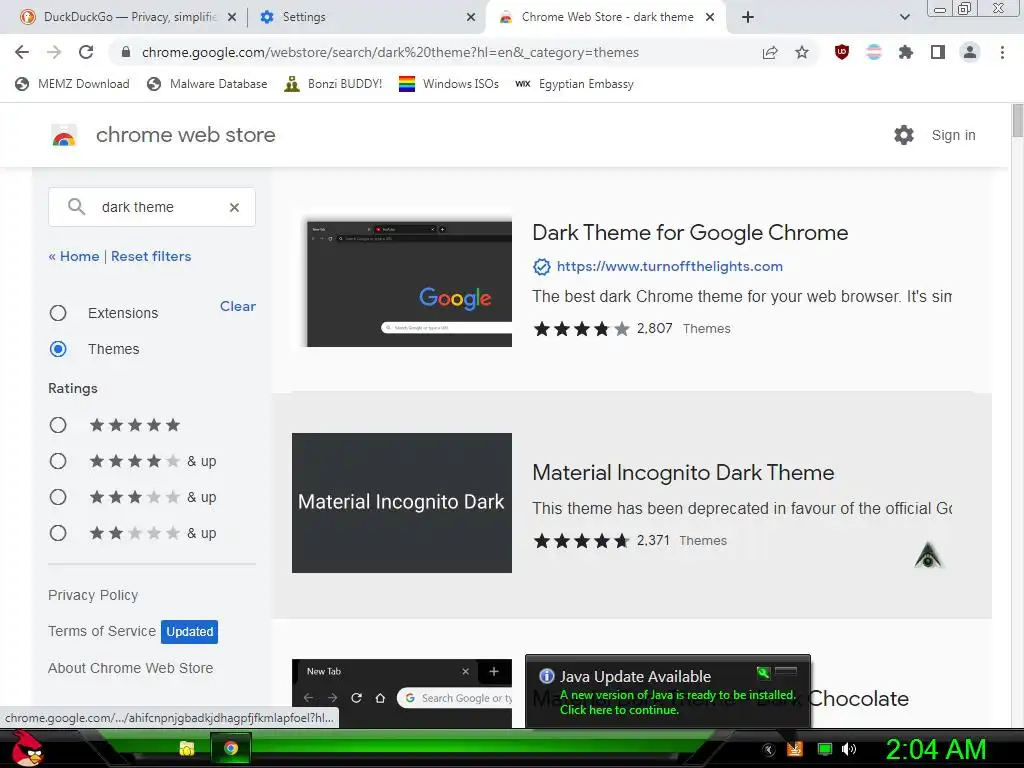Open the file explorer taskbar icon
The image size is (1024, 768).
(187, 748)
